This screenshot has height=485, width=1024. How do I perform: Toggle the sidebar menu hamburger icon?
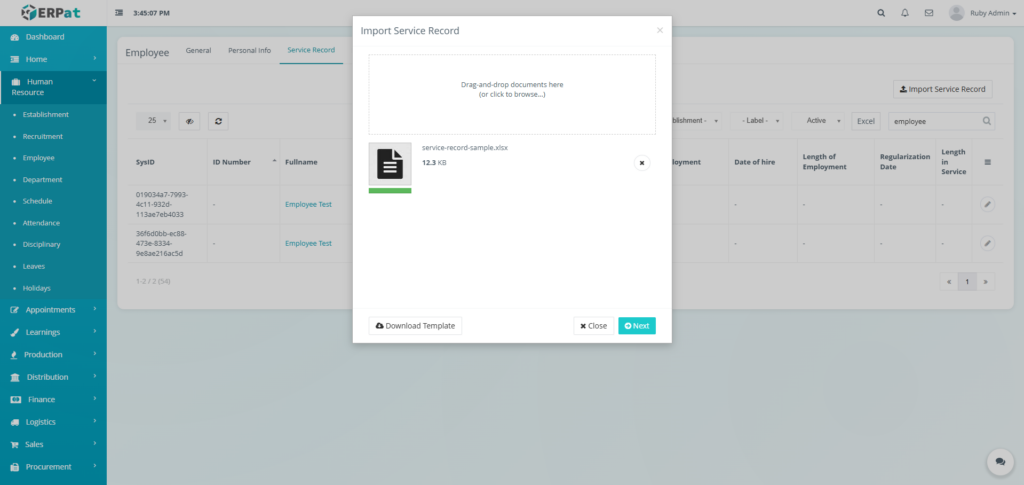click(119, 13)
